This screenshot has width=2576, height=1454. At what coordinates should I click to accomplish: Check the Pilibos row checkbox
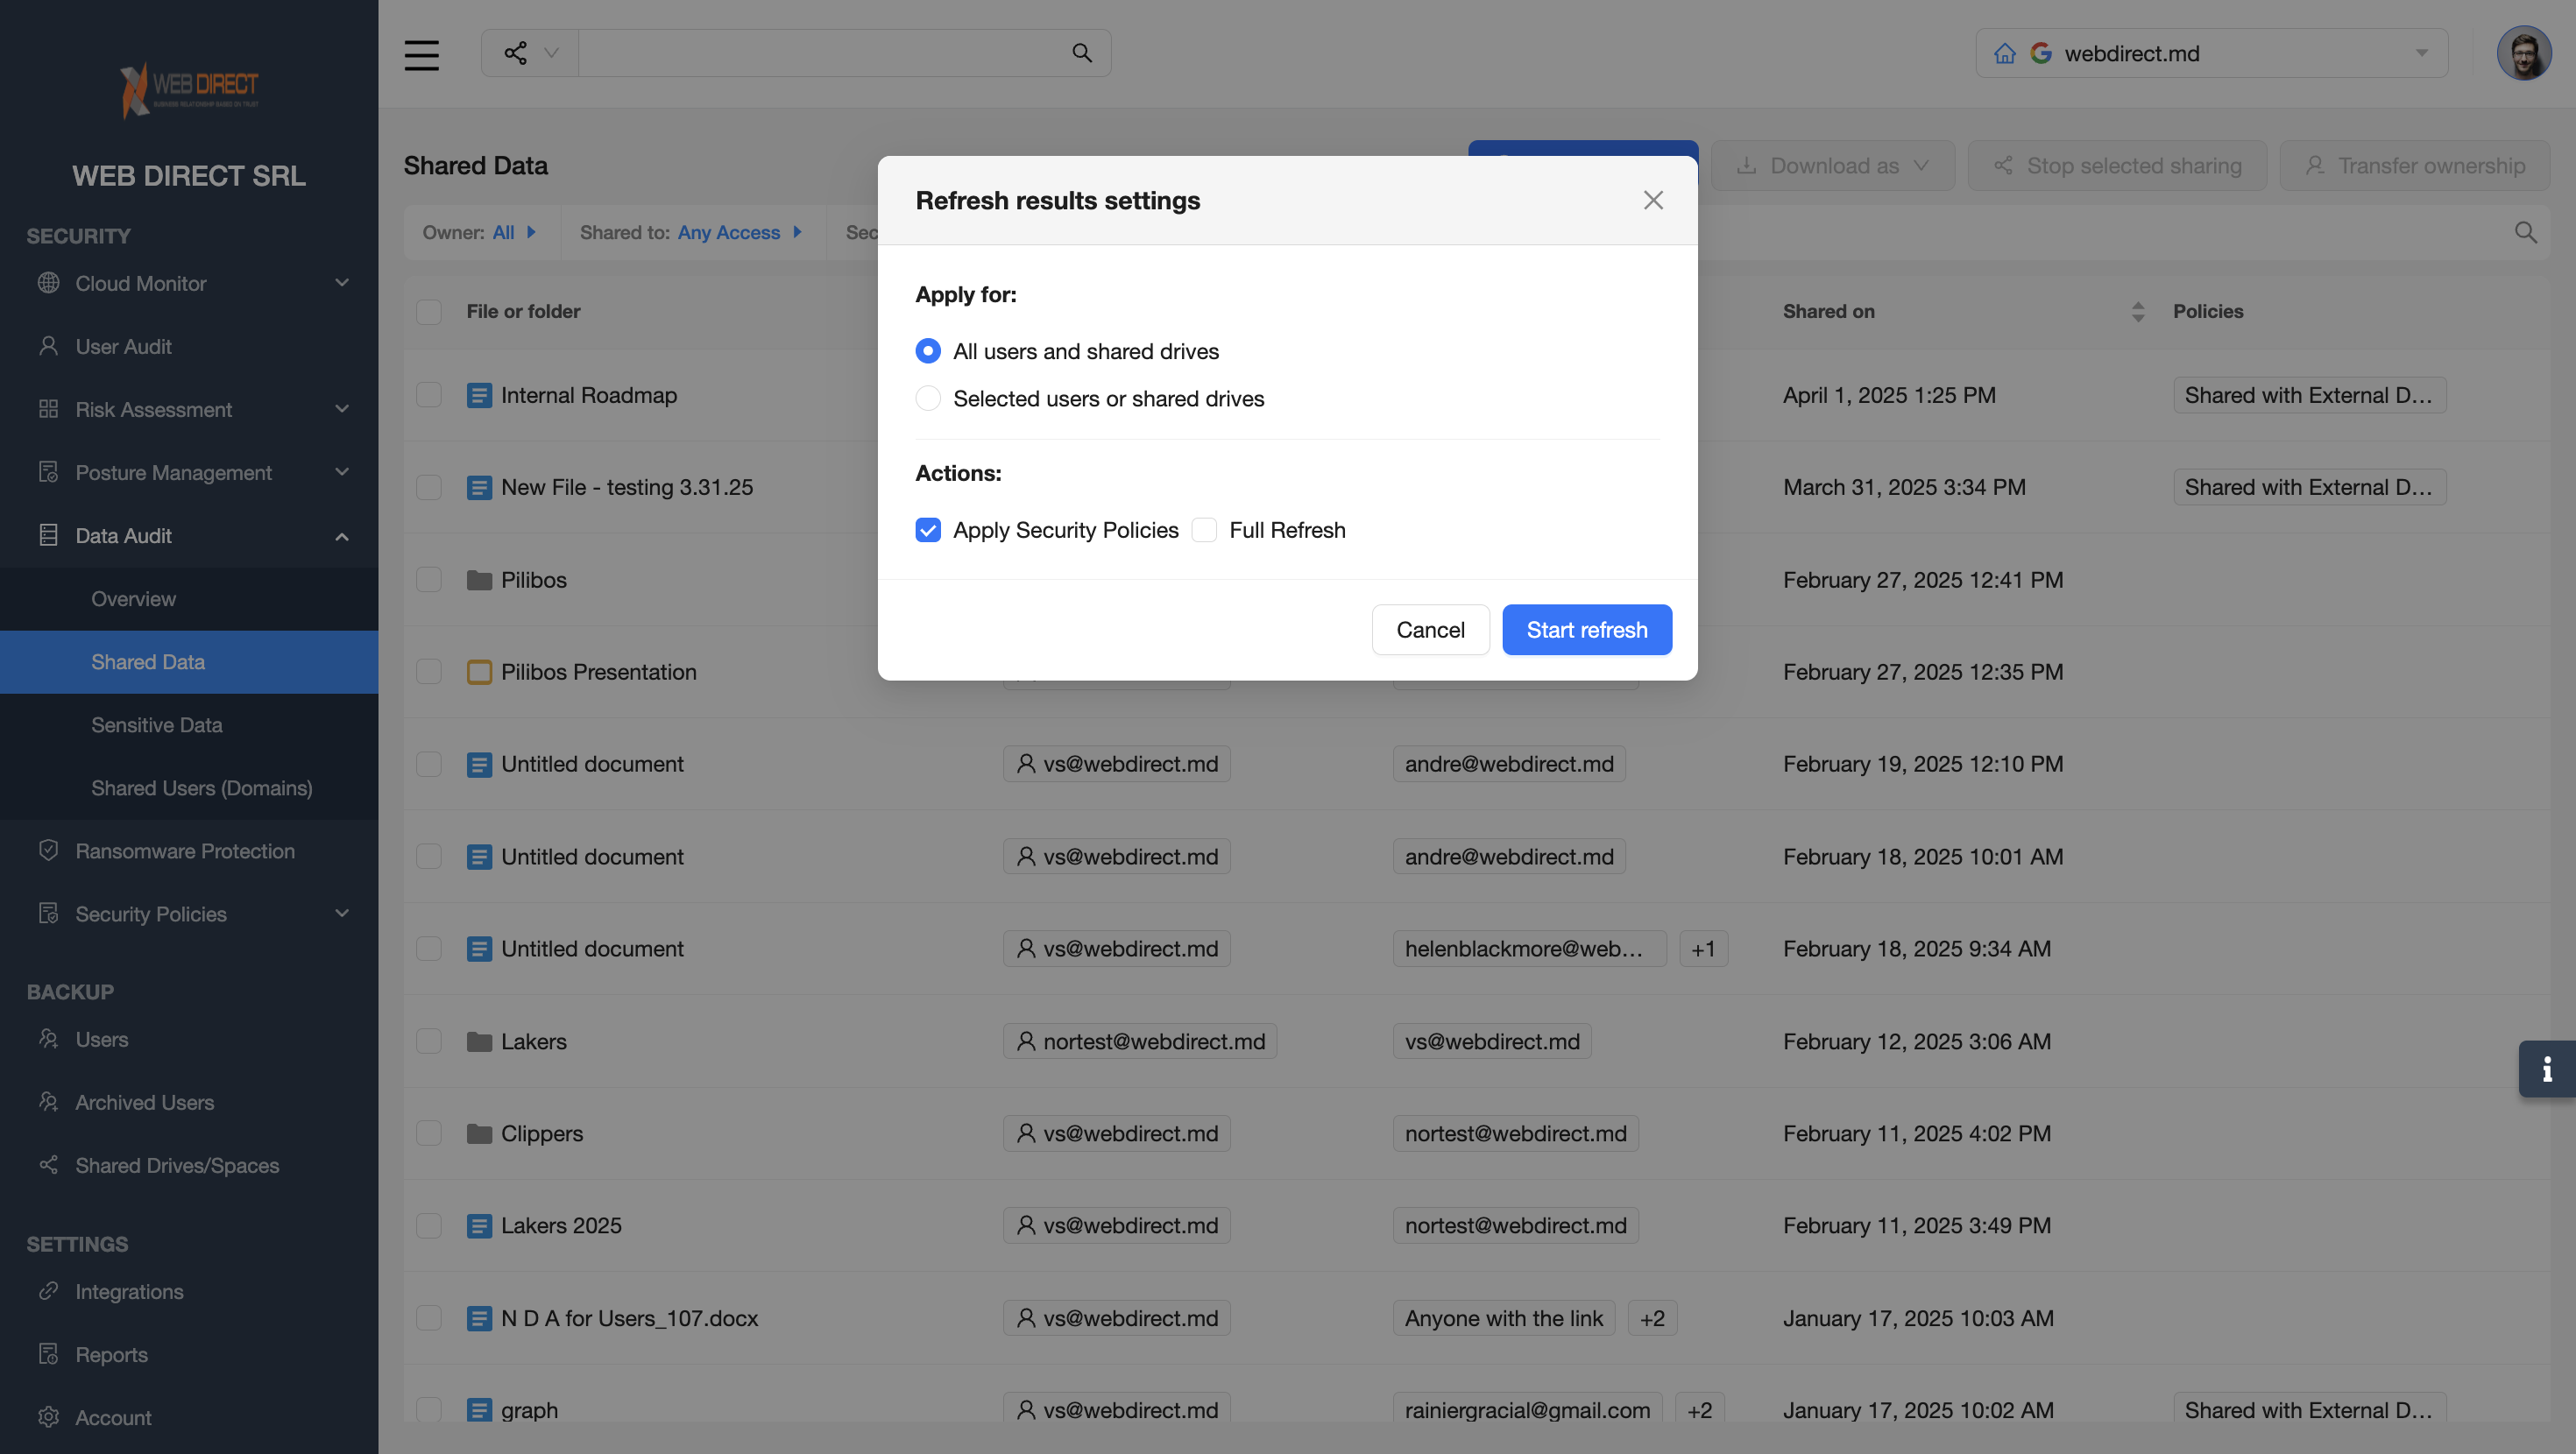tap(428, 580)
